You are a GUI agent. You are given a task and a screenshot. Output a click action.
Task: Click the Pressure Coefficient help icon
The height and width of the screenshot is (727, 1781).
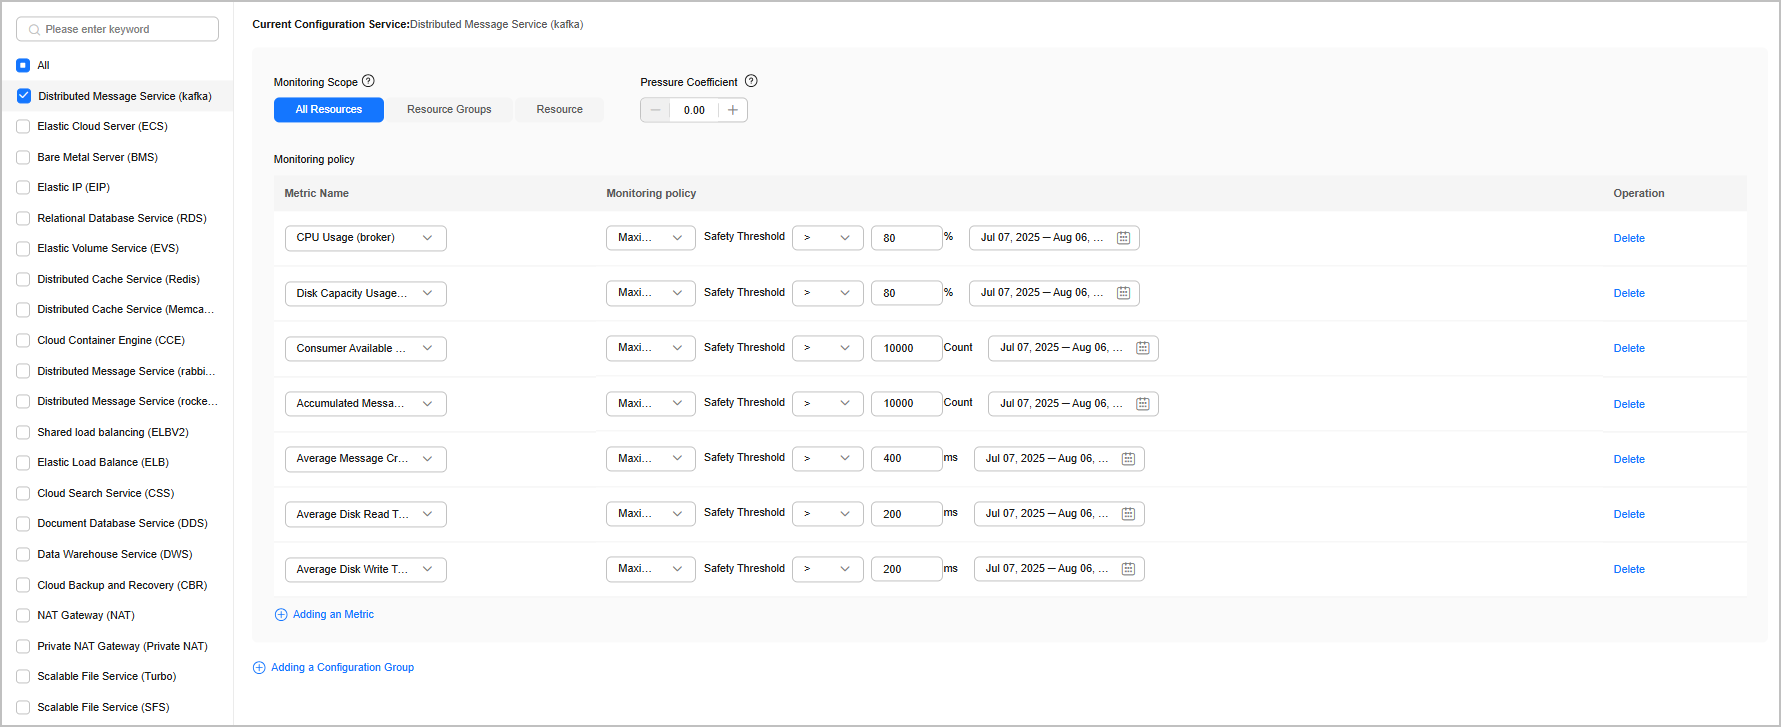[x=751, y=81]
